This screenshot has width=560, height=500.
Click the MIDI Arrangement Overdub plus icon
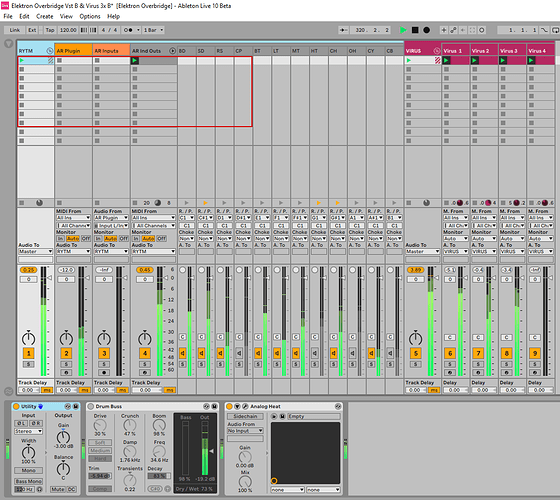(x=444, y=30)
